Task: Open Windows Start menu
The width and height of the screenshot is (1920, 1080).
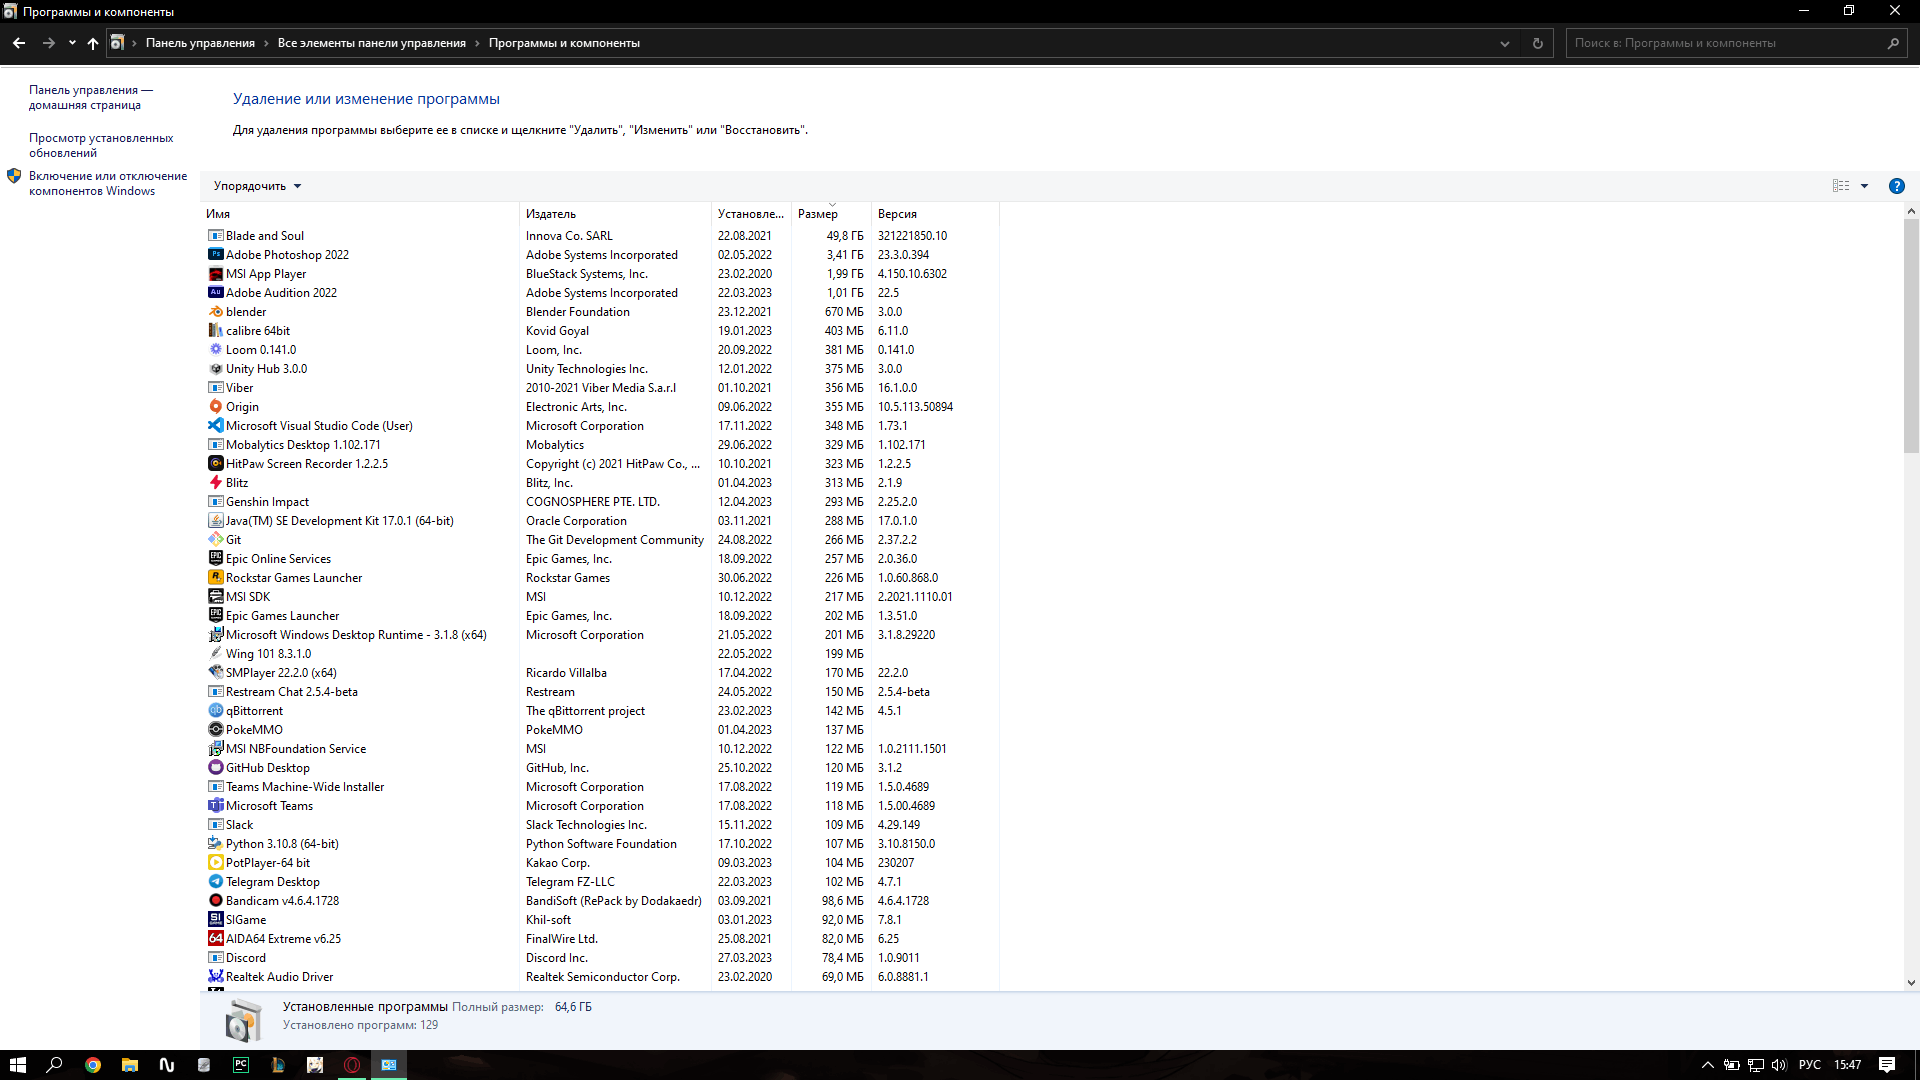Action: point(17,1065)
